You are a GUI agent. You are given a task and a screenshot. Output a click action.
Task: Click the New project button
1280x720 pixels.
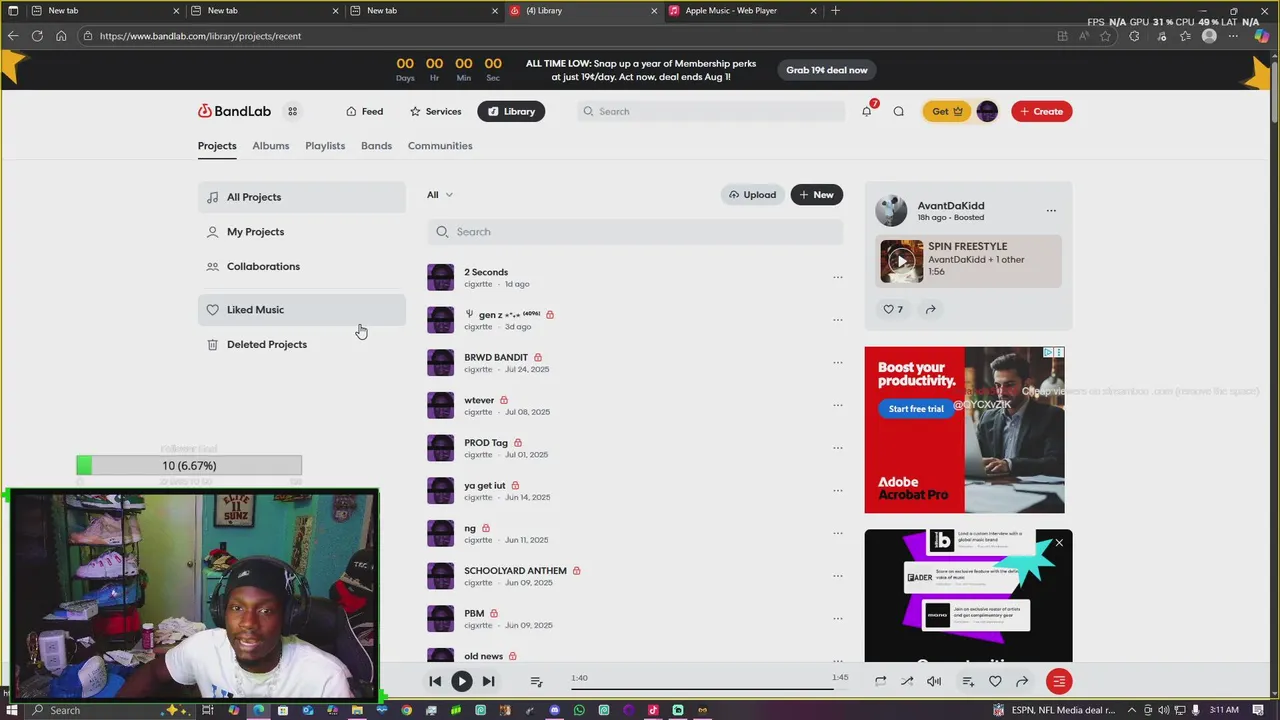coord(816,195)
